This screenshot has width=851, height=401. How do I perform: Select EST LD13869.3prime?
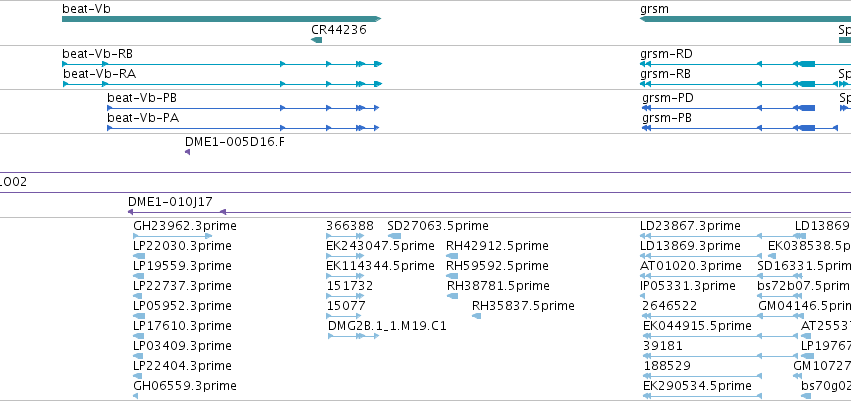pos(701,256)
